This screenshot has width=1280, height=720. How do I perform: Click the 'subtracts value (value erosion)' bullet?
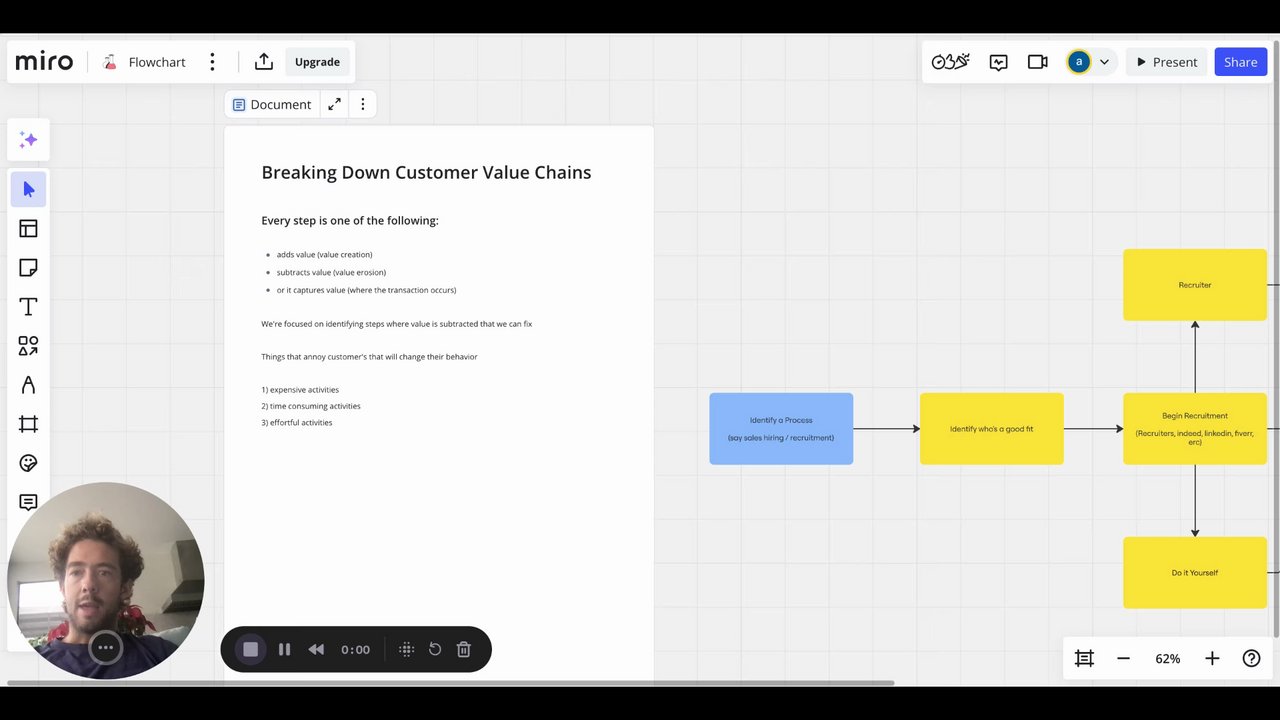click(331, 272)
